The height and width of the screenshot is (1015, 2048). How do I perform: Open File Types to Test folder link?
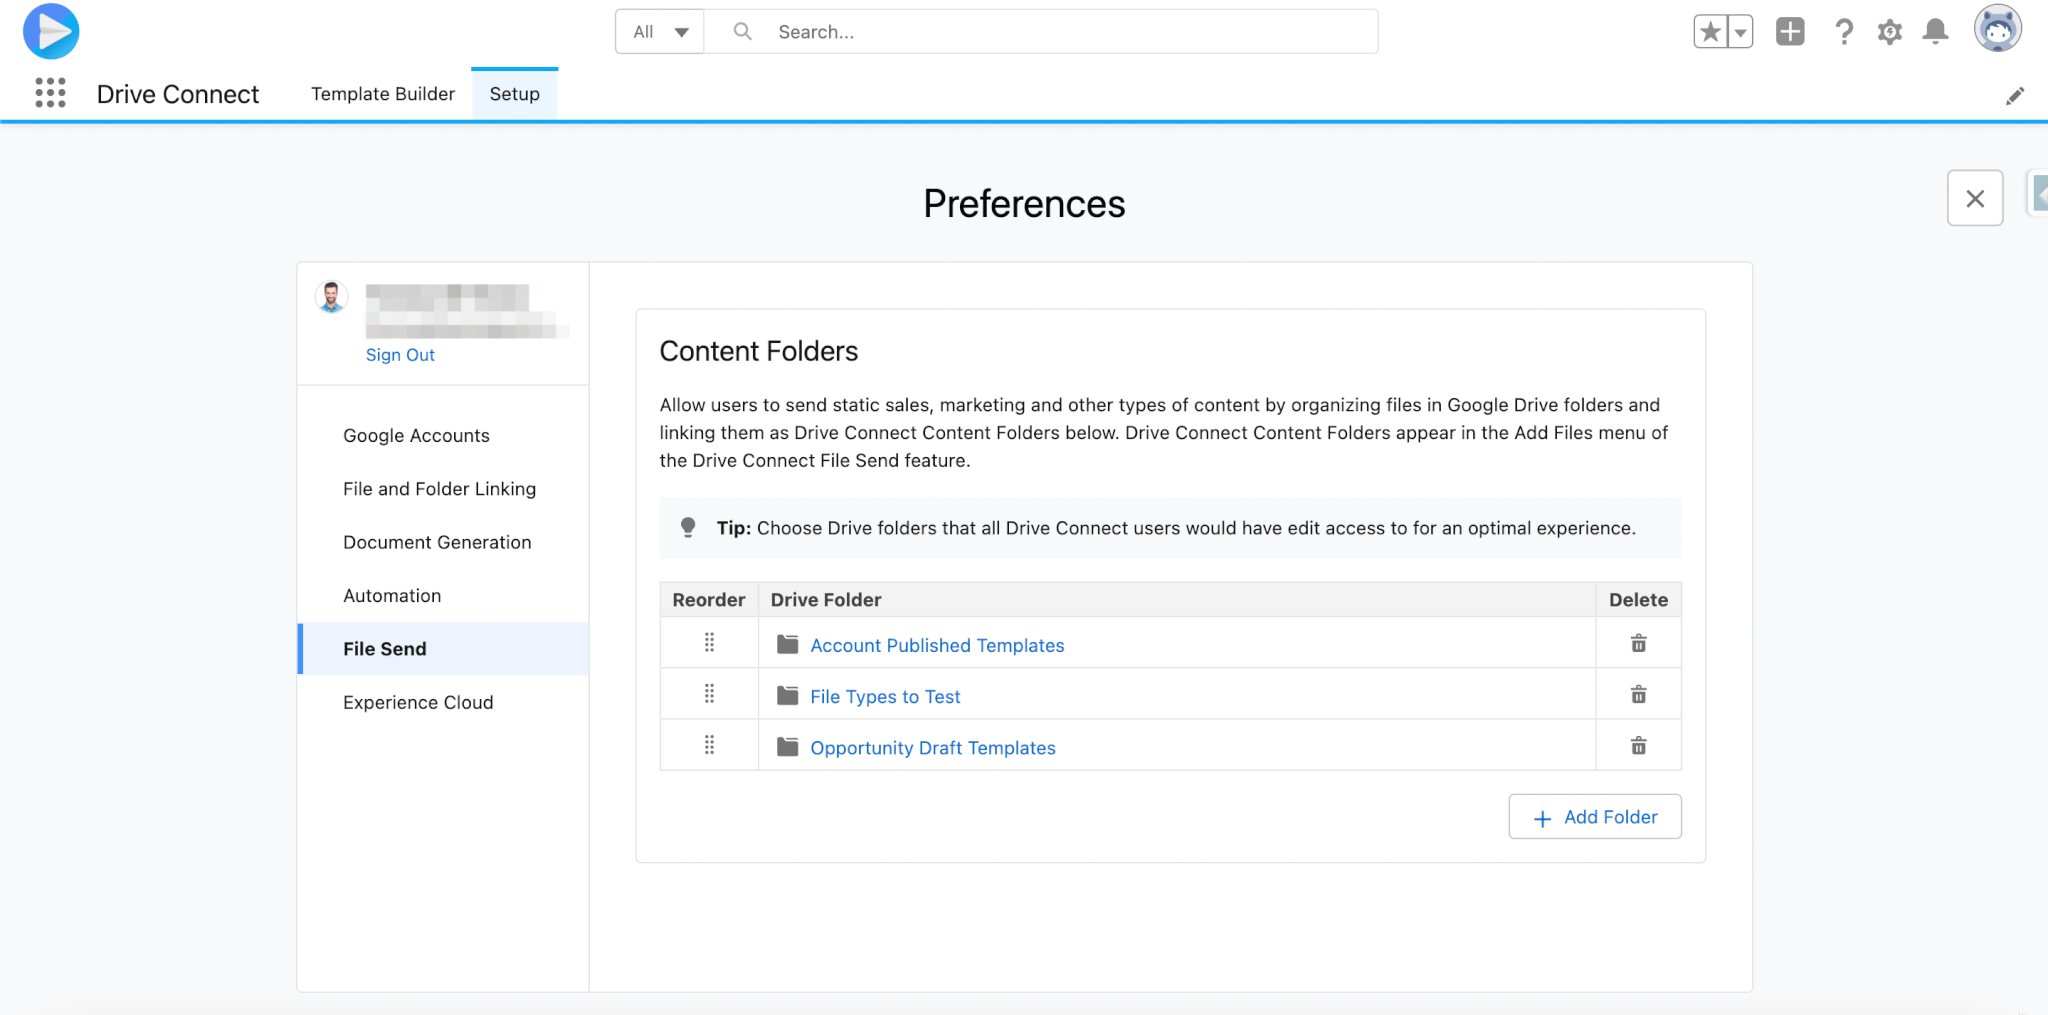click(x=885, y=697)
